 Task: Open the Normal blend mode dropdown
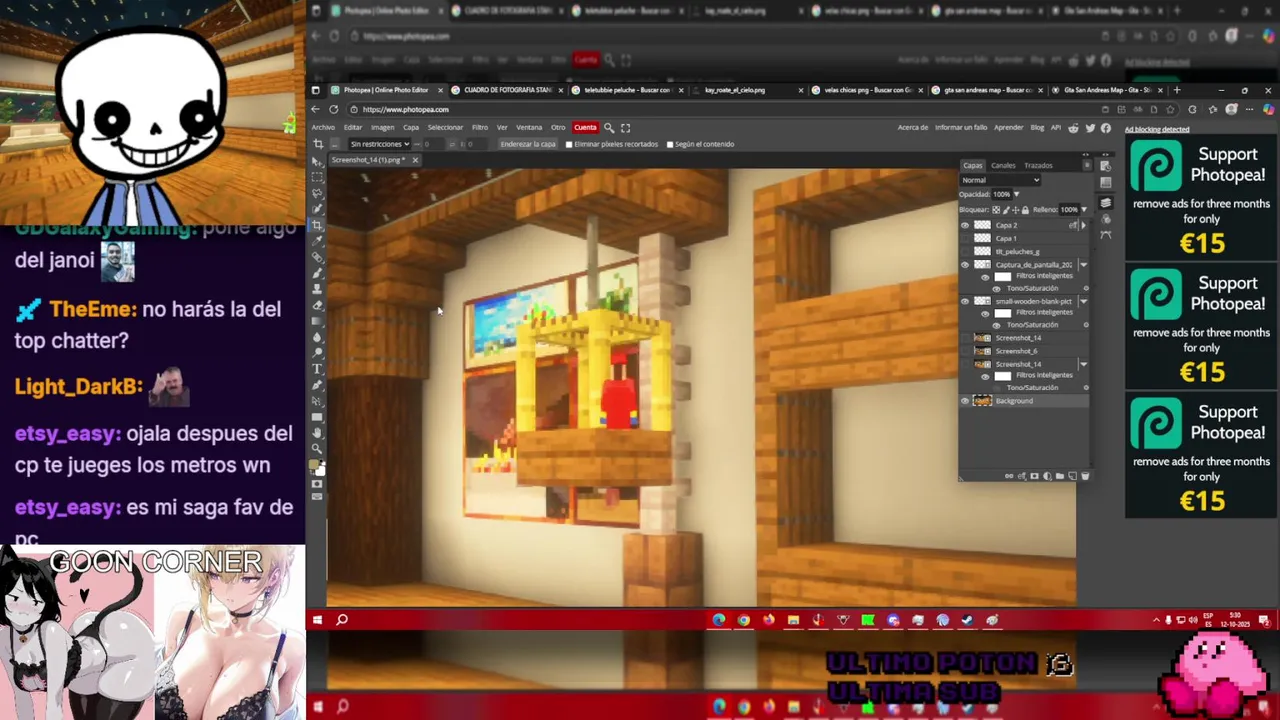(1001, 180)
